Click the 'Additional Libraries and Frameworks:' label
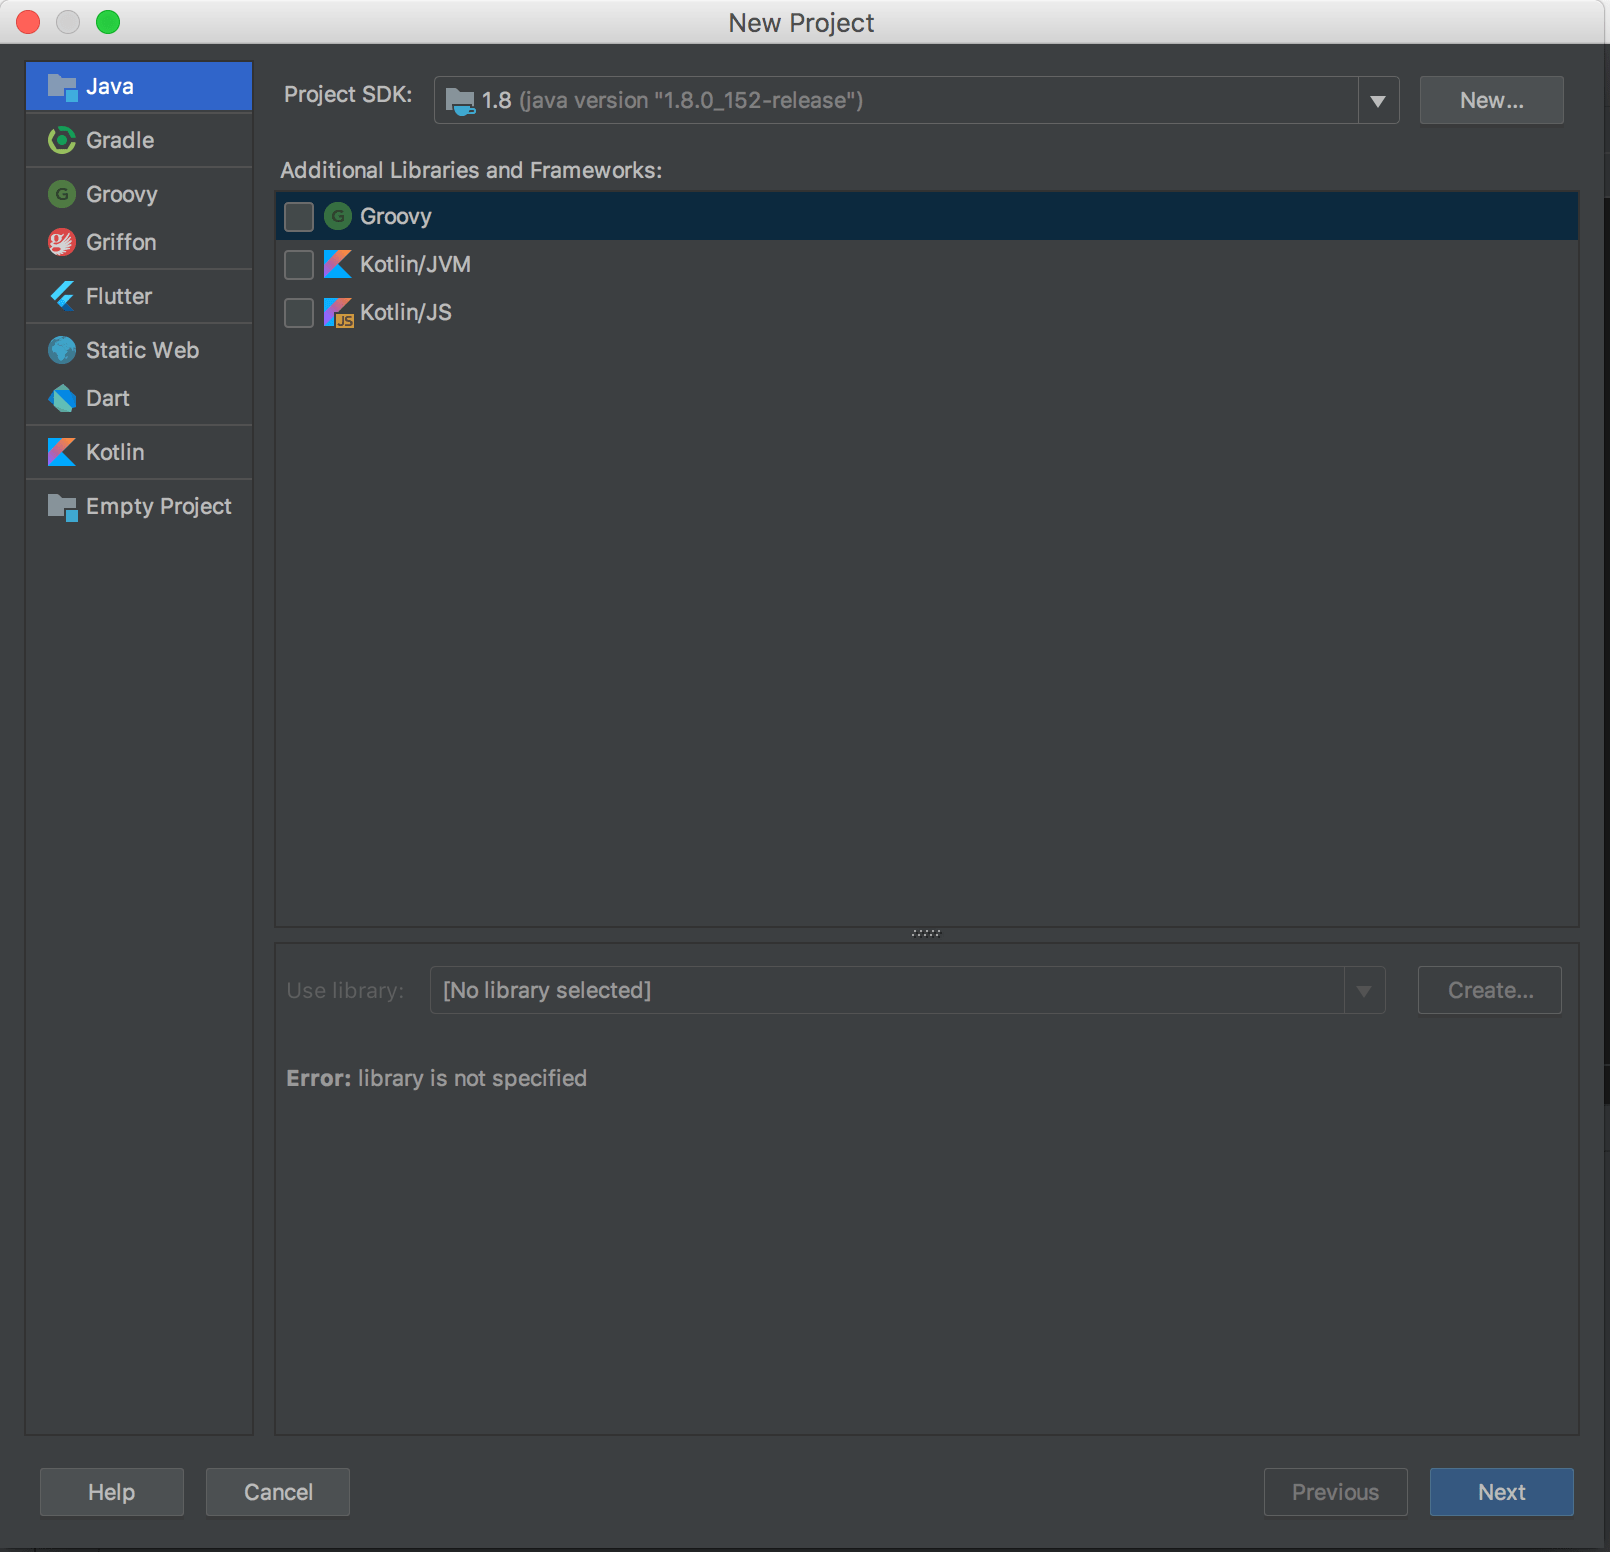This screenshot has width=1610, height=1552. tap(471, 170)
